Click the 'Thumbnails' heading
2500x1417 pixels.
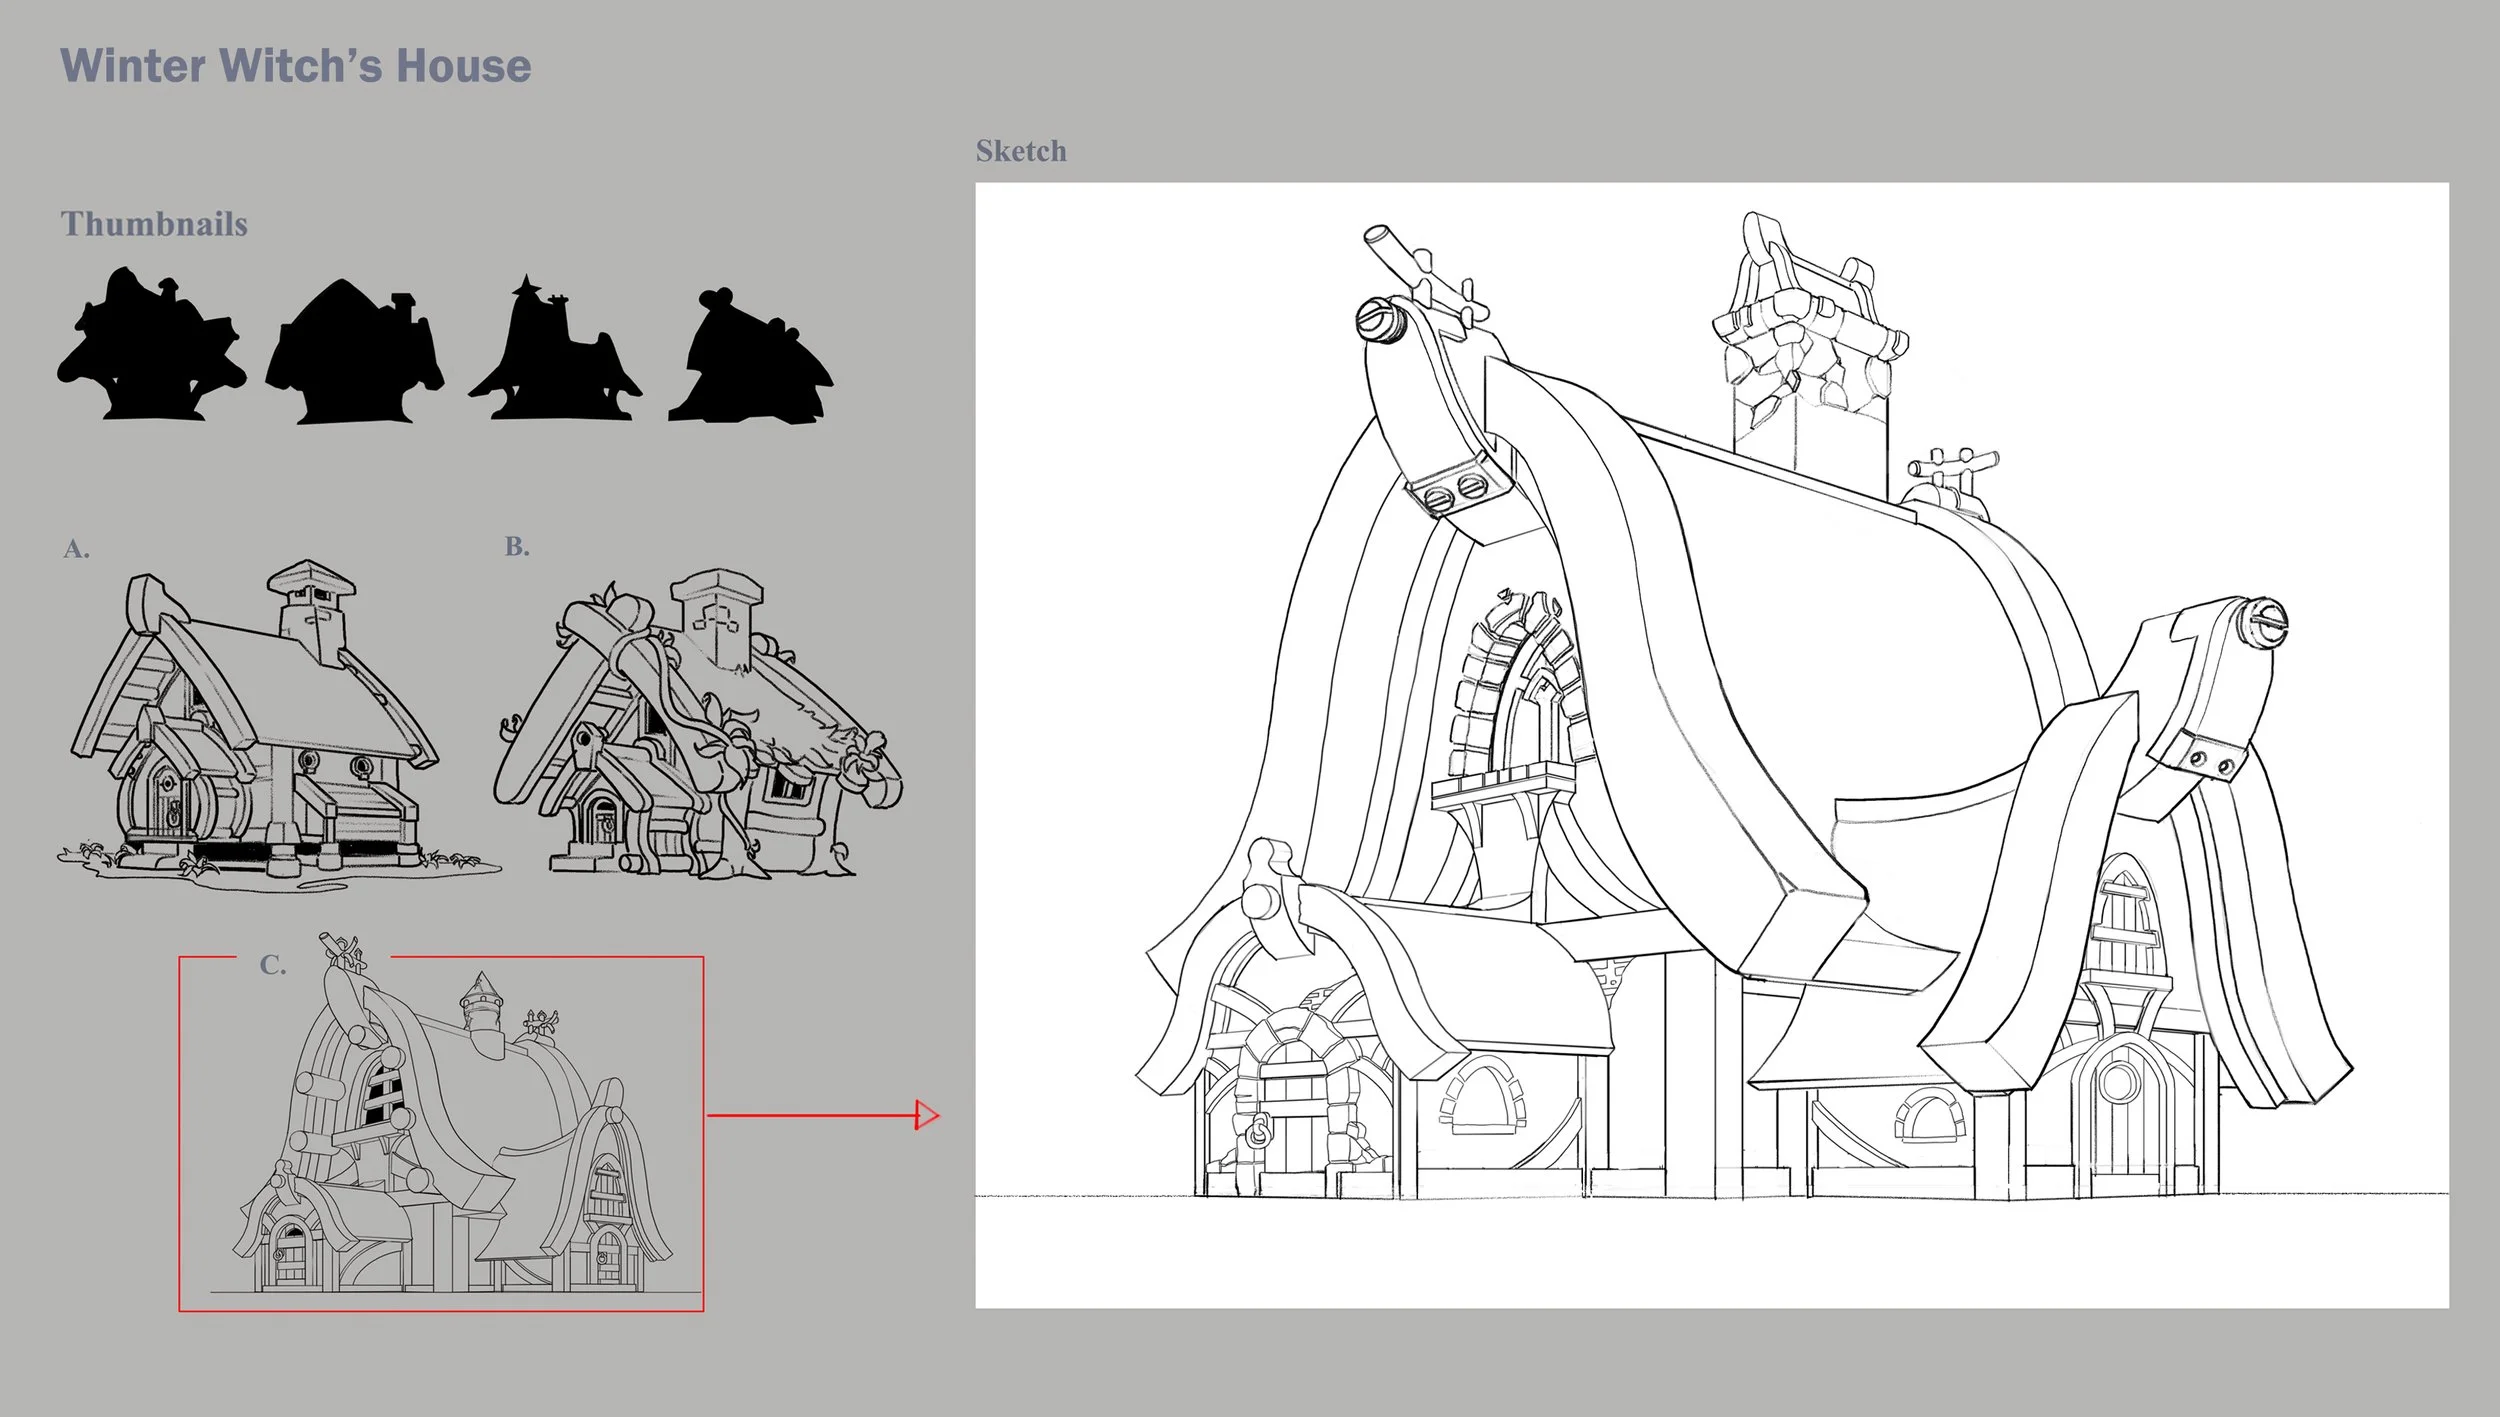(x=154, y=224)
